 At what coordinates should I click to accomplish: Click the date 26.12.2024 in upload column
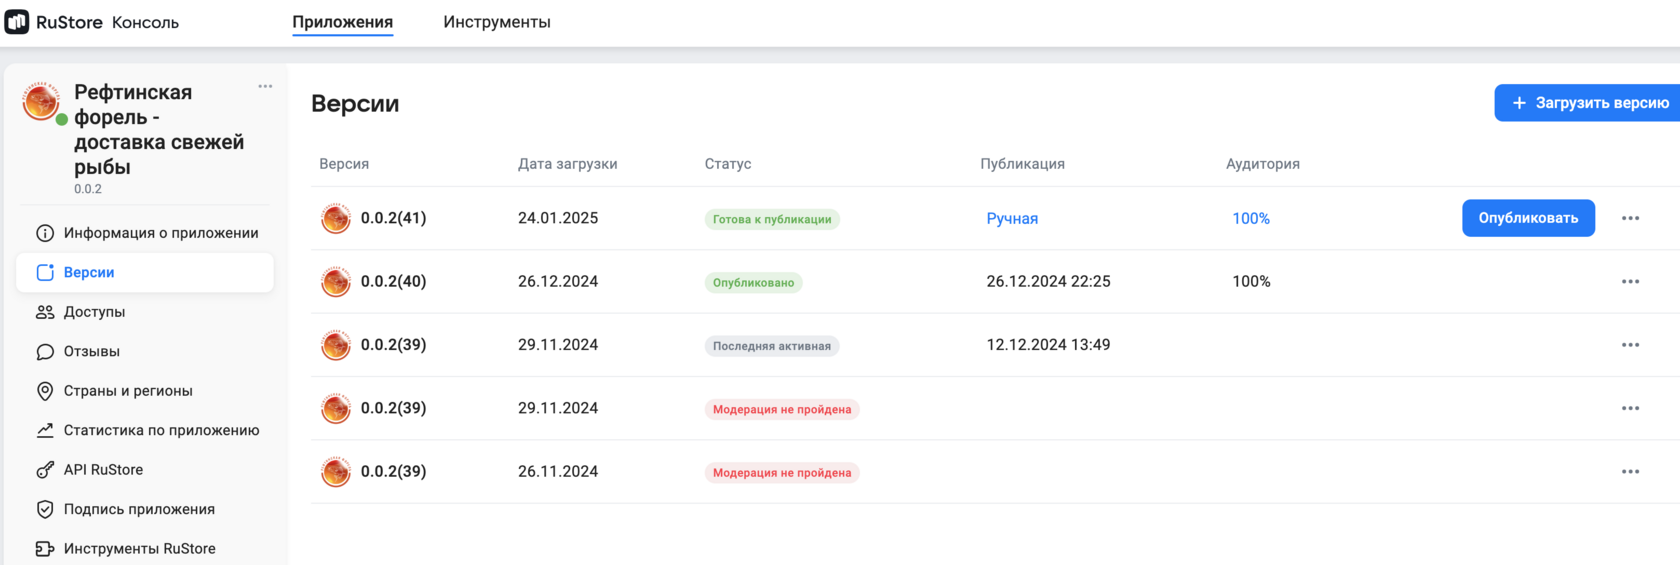pos(558,281)
